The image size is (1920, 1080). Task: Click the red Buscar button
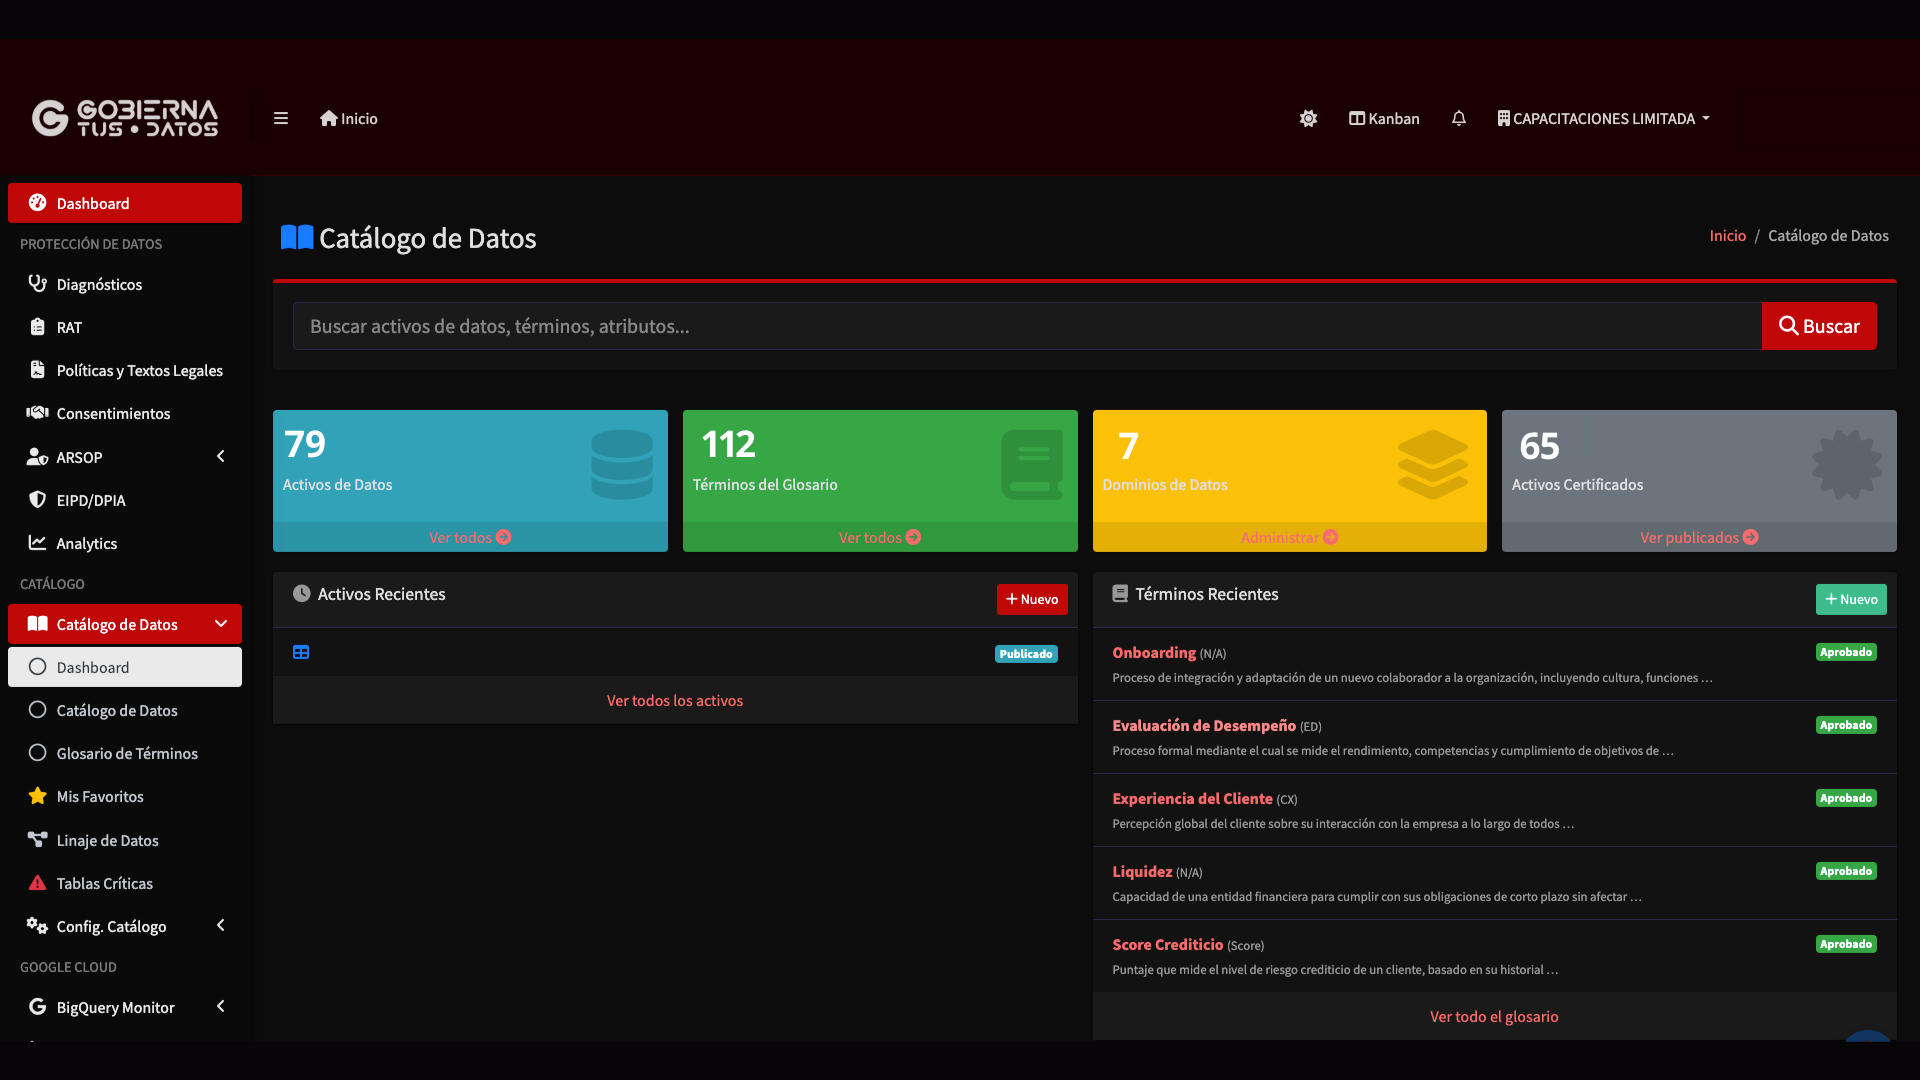(x=1818, y=326)
